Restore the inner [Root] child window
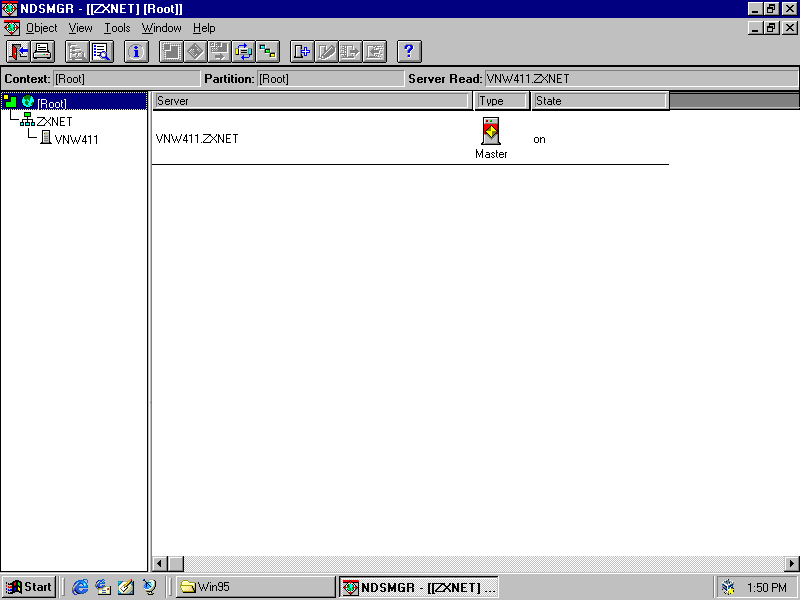Viewport: 800px width, 600px height. (x=771, y=28)
